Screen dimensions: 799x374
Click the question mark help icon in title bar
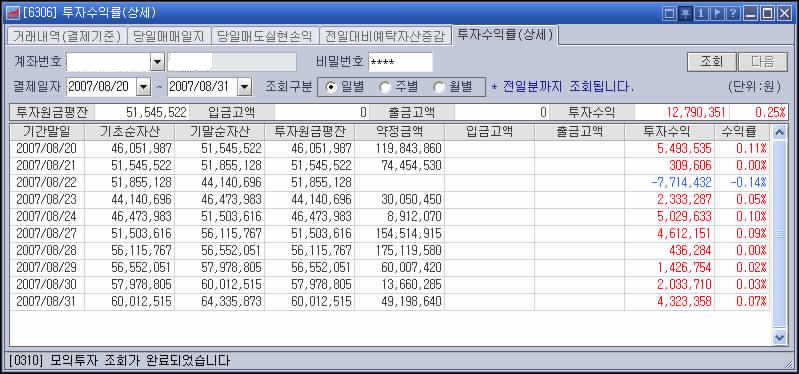[x=733, y=13]
